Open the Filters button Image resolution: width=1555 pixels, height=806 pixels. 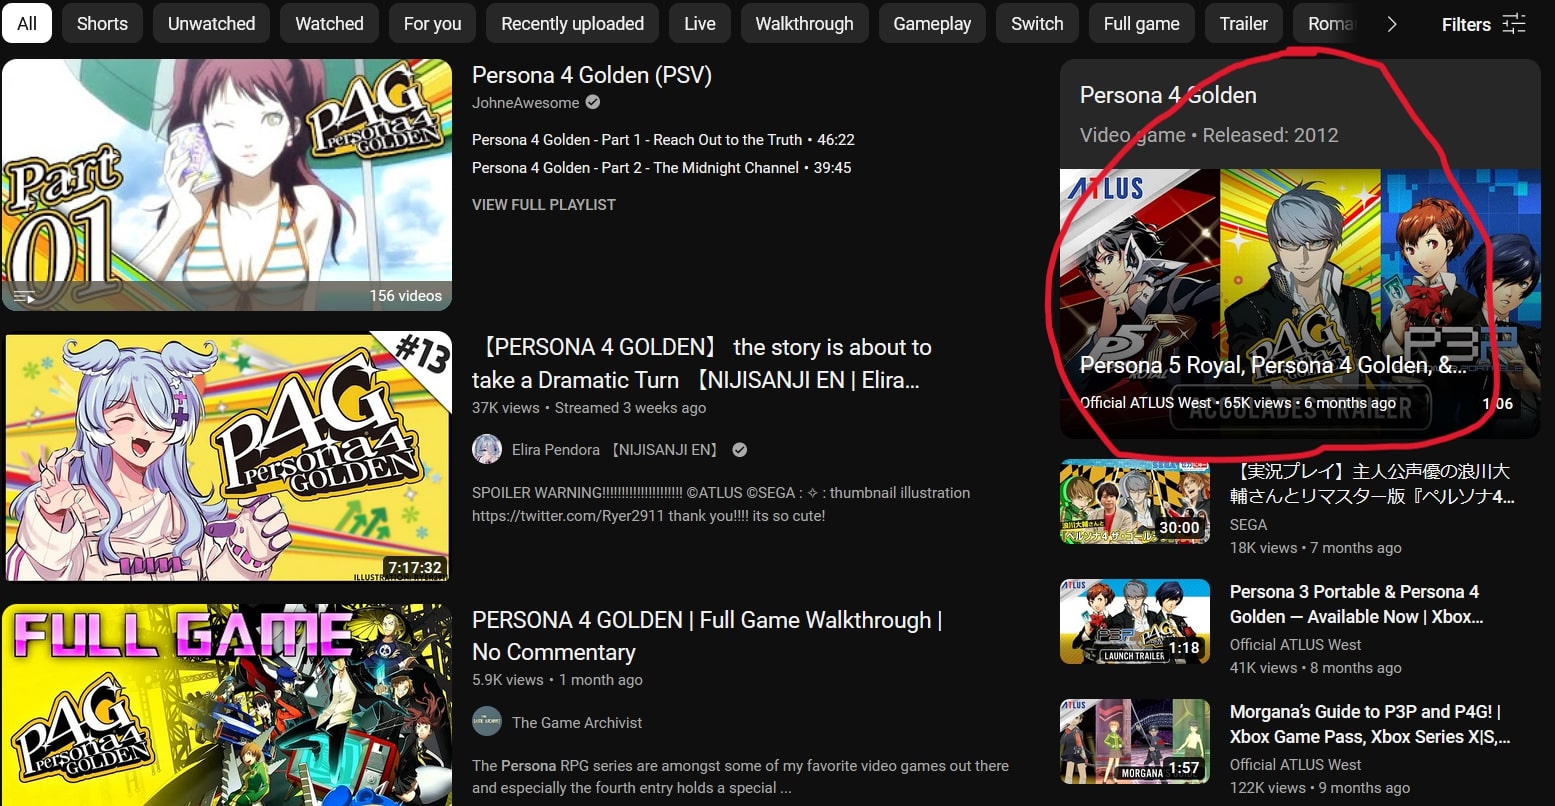pos(1483,24)
